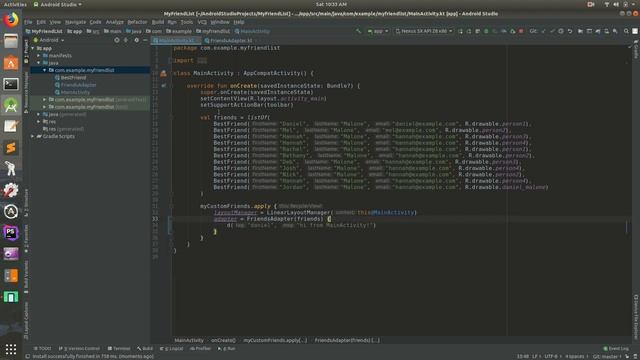
Task: Click the locate-in-tree target icon
Action: 117,40
